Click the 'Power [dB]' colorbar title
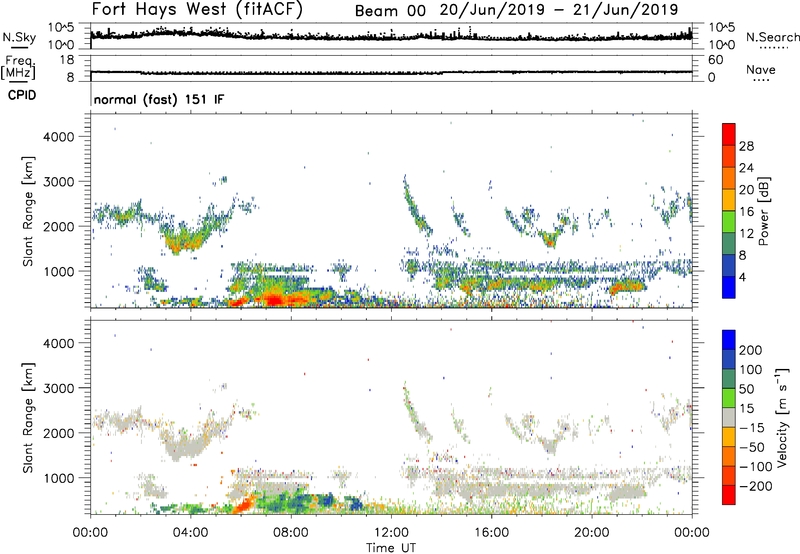 [763, 211]
